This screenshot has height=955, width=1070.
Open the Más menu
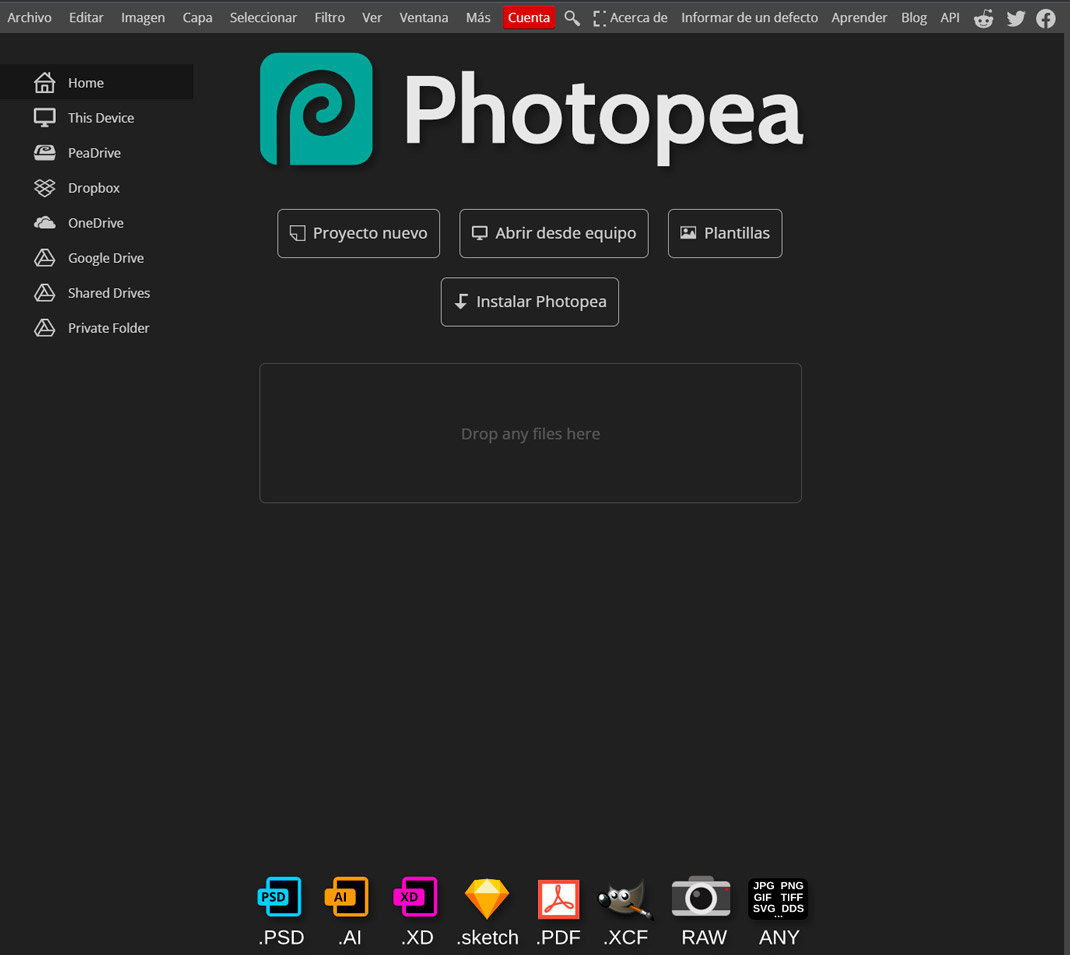pos(478,18)
